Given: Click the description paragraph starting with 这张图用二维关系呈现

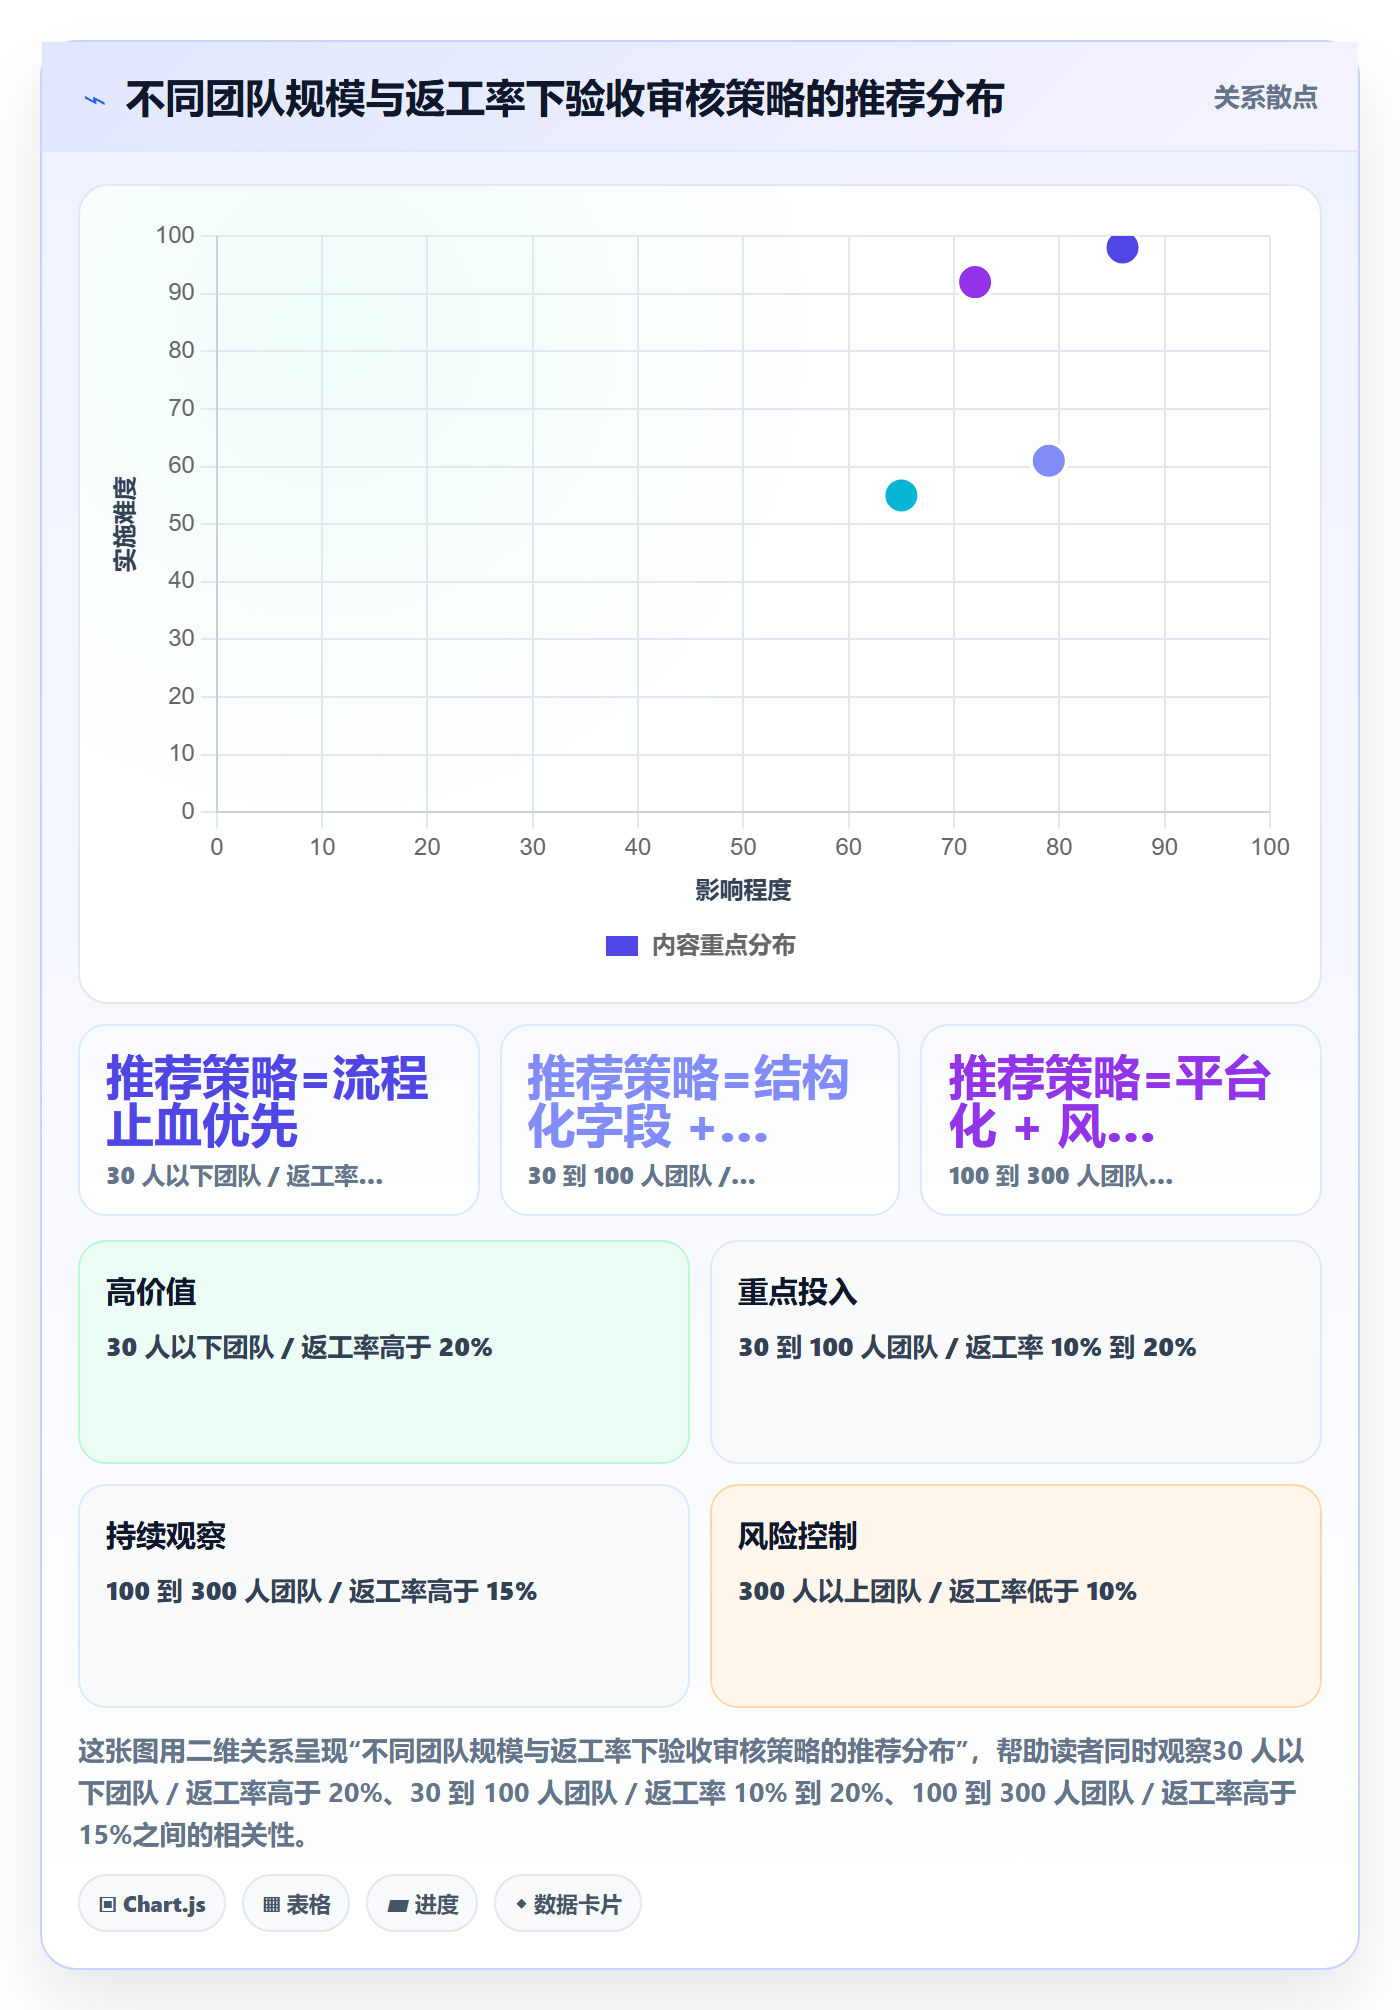Looking at the screenshot, I should (x=692, y=1793).
